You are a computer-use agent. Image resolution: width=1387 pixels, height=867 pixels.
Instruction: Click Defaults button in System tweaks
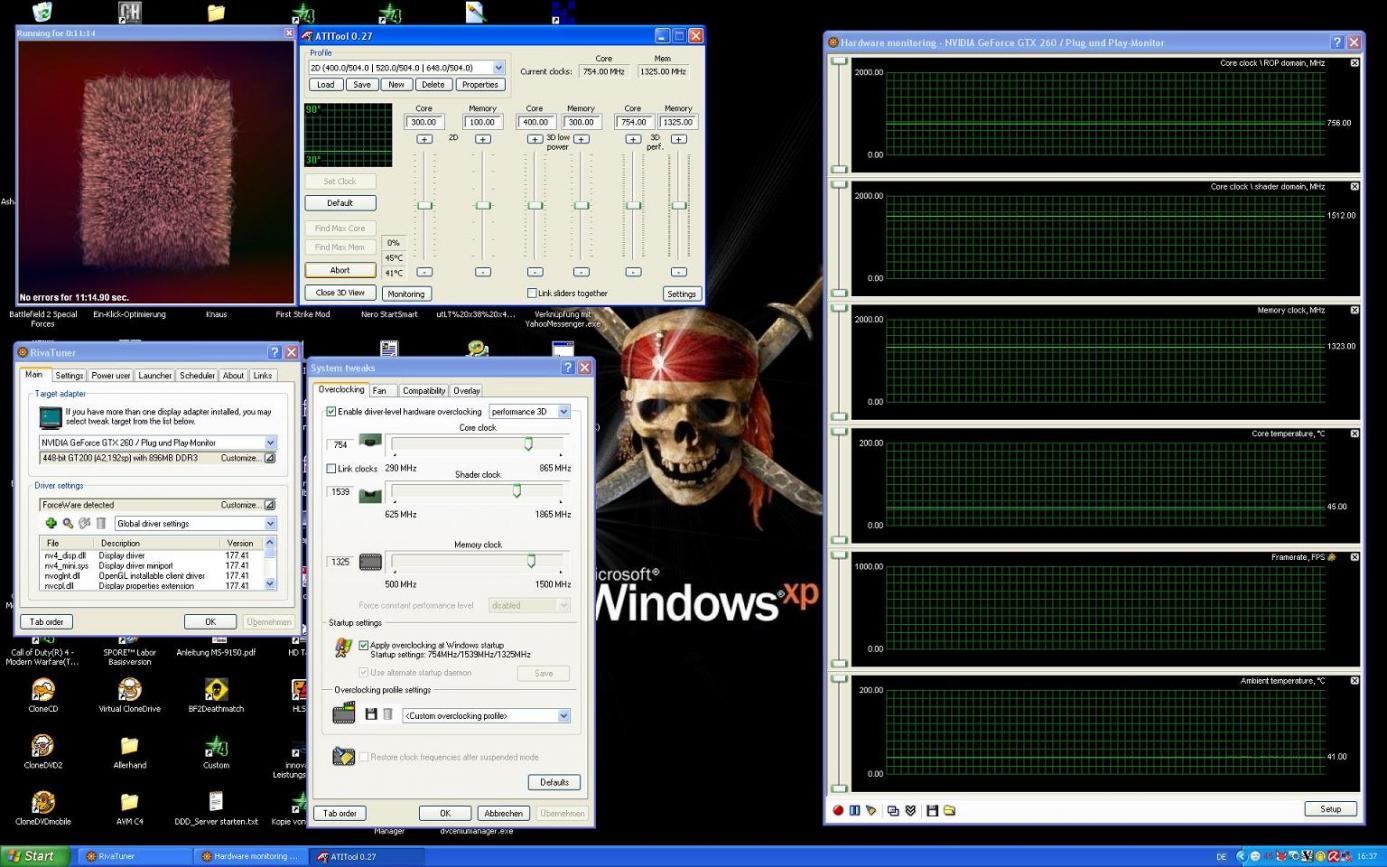pyautogui.click(x=554, y=782)
